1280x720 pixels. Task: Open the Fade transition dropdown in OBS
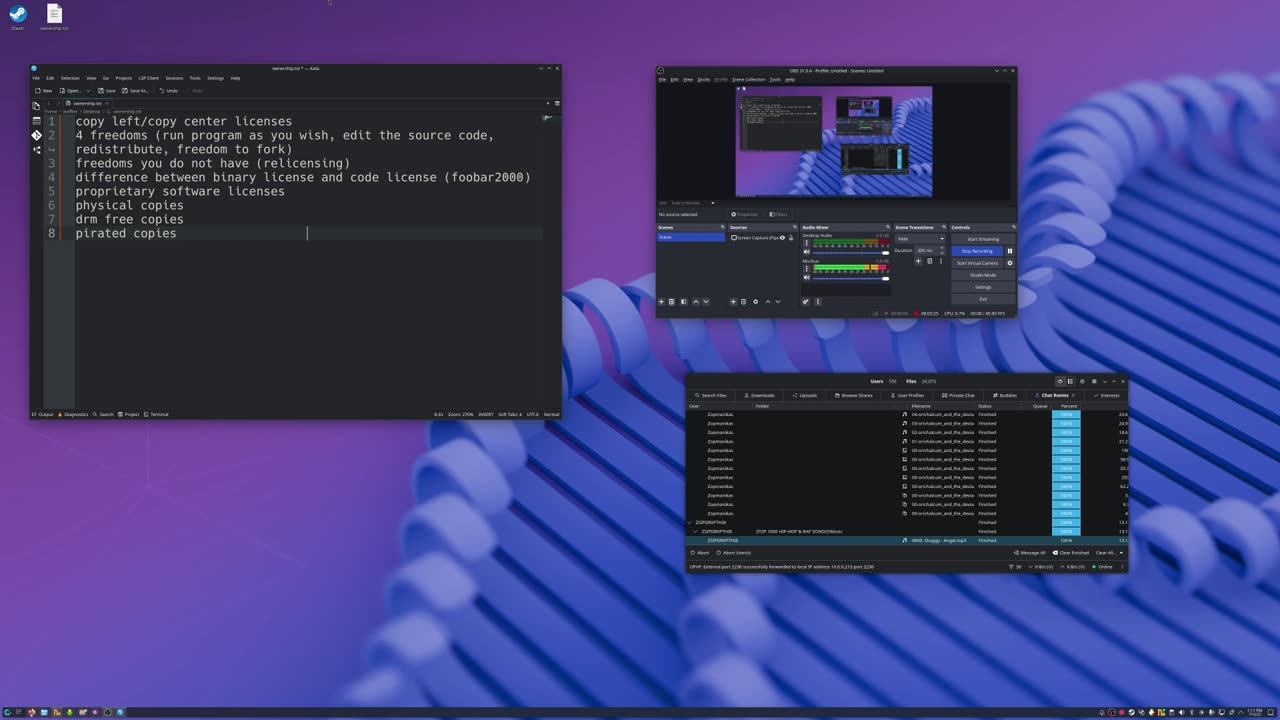[919, 239]
